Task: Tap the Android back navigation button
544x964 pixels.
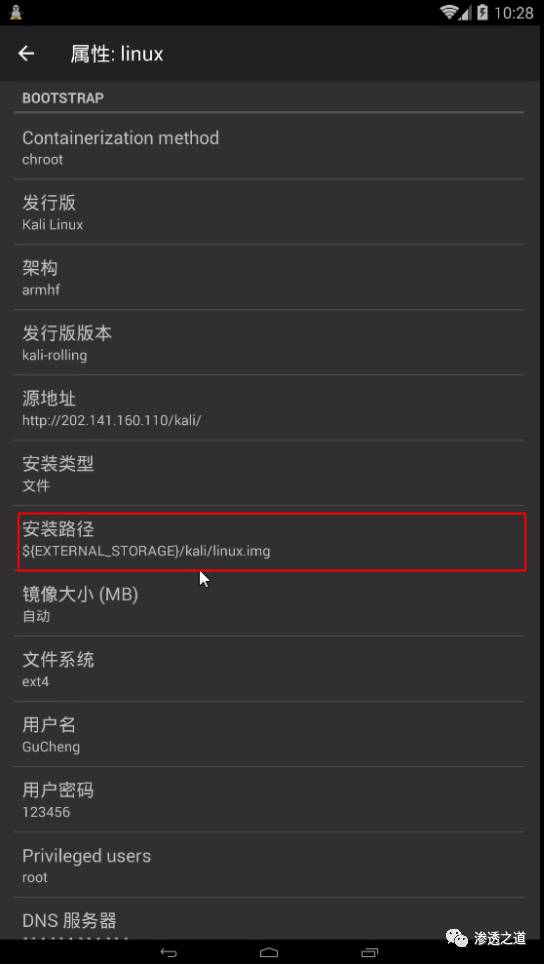Action: click(x=168, y=952)
